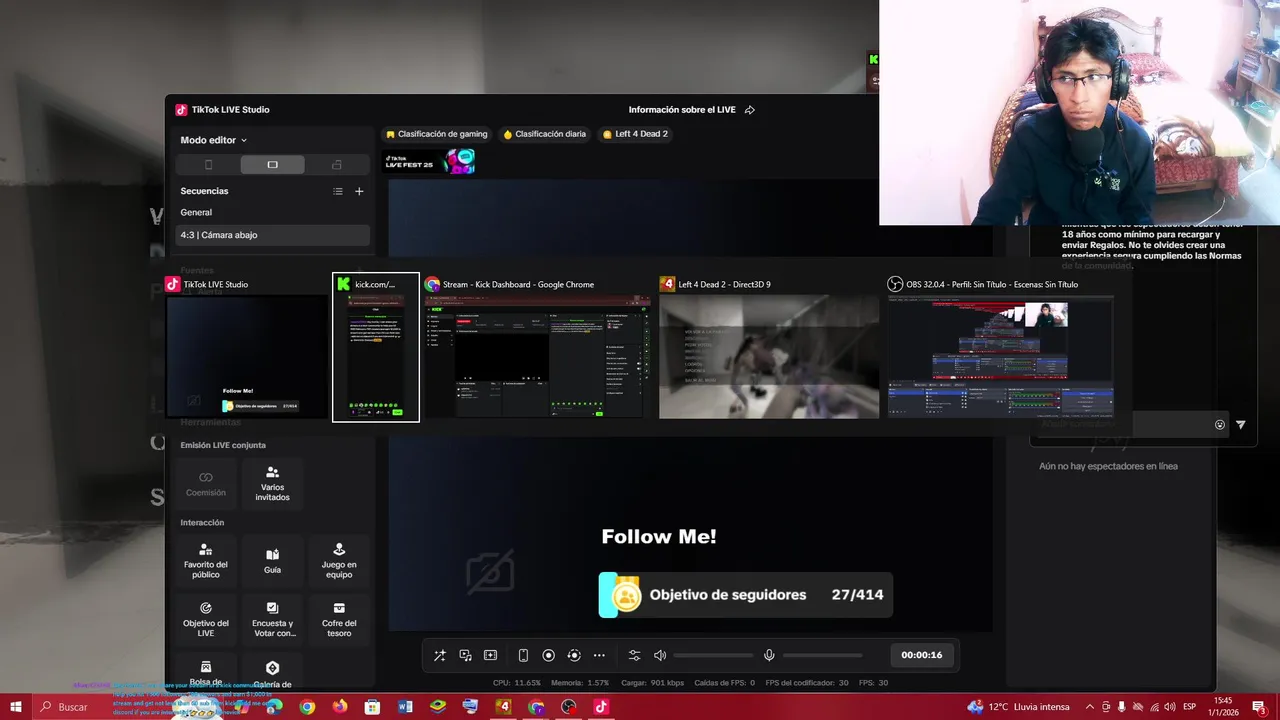Click the TikTok LIVE Fest 25 banner

tap(429, 161)
